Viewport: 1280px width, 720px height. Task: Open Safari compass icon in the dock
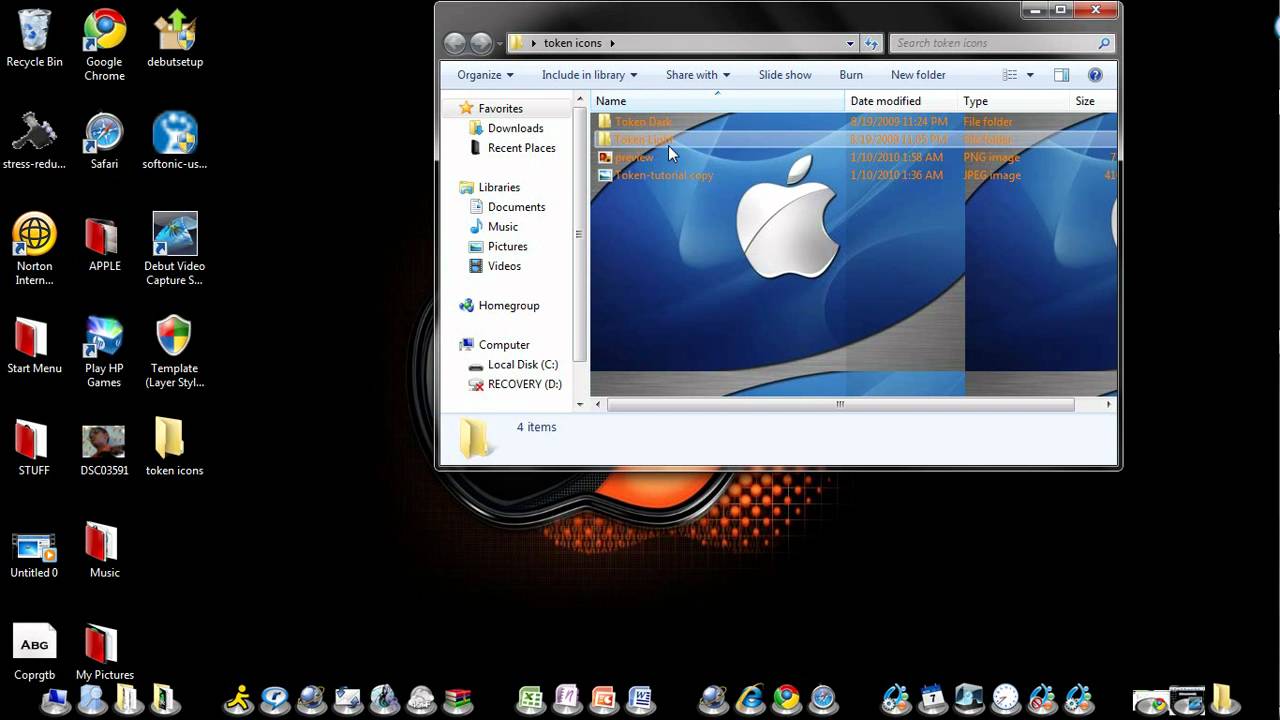tap(823, 698)
